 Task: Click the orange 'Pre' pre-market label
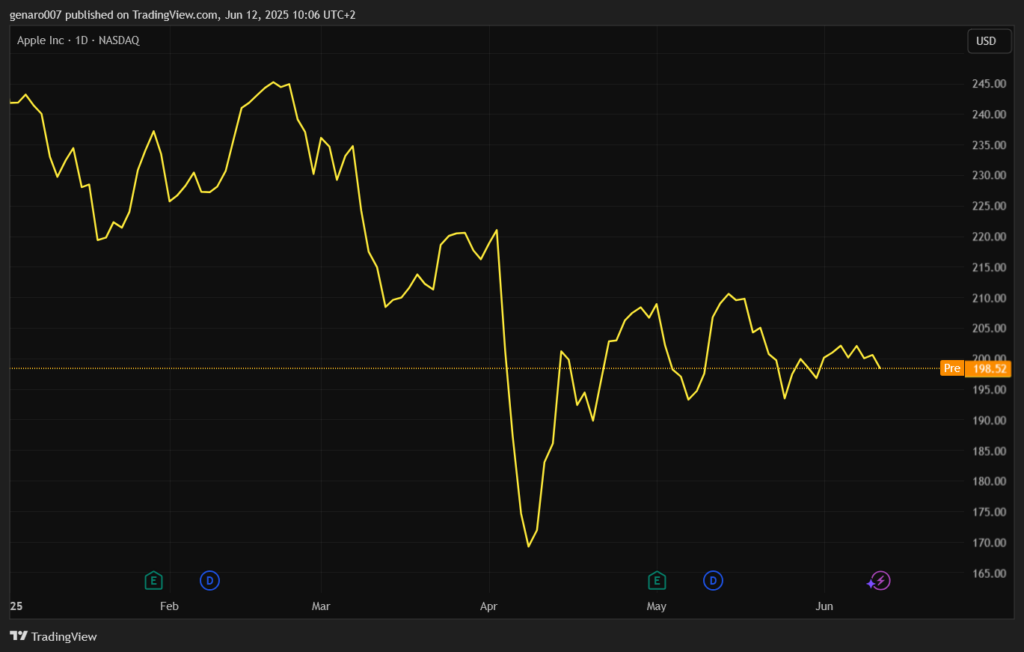[x=952, y=368]
